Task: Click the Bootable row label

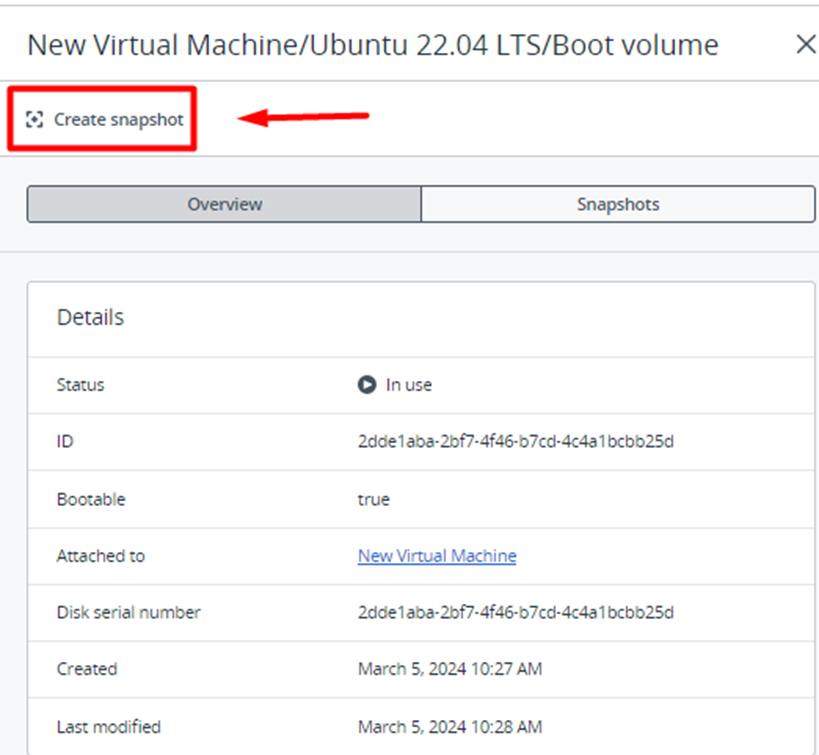Action: click(91, 499)
